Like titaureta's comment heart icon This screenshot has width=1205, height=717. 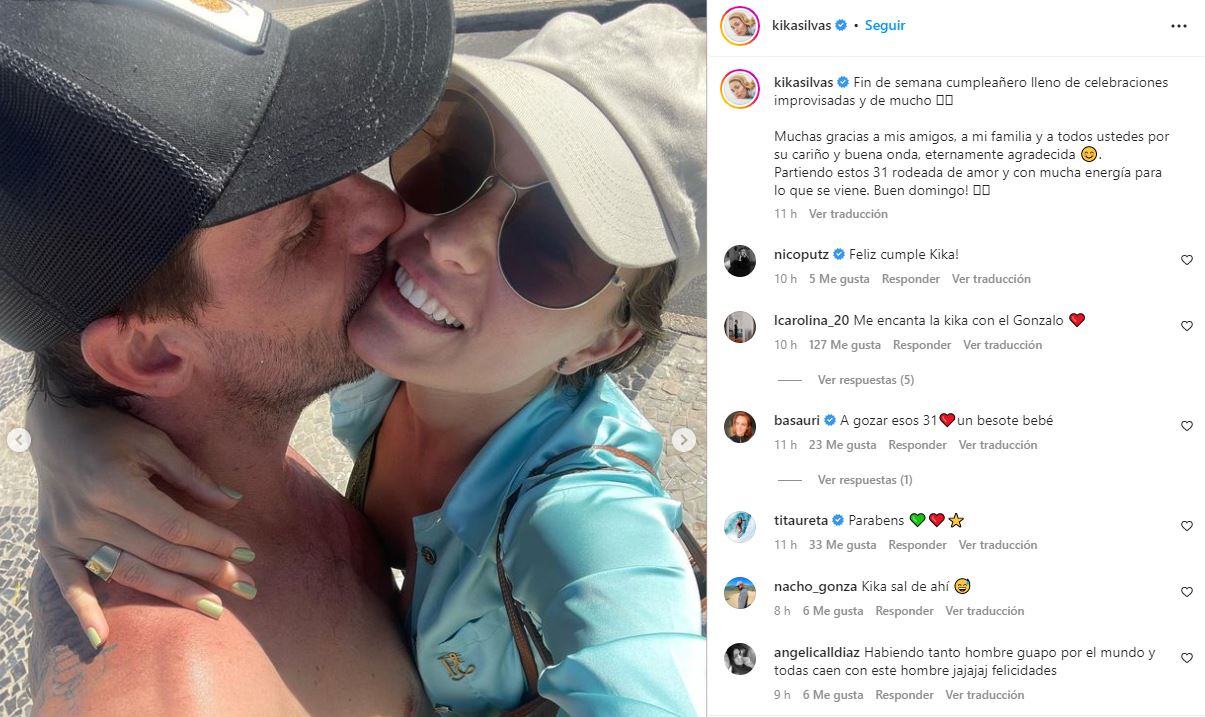coord(1187,526)
